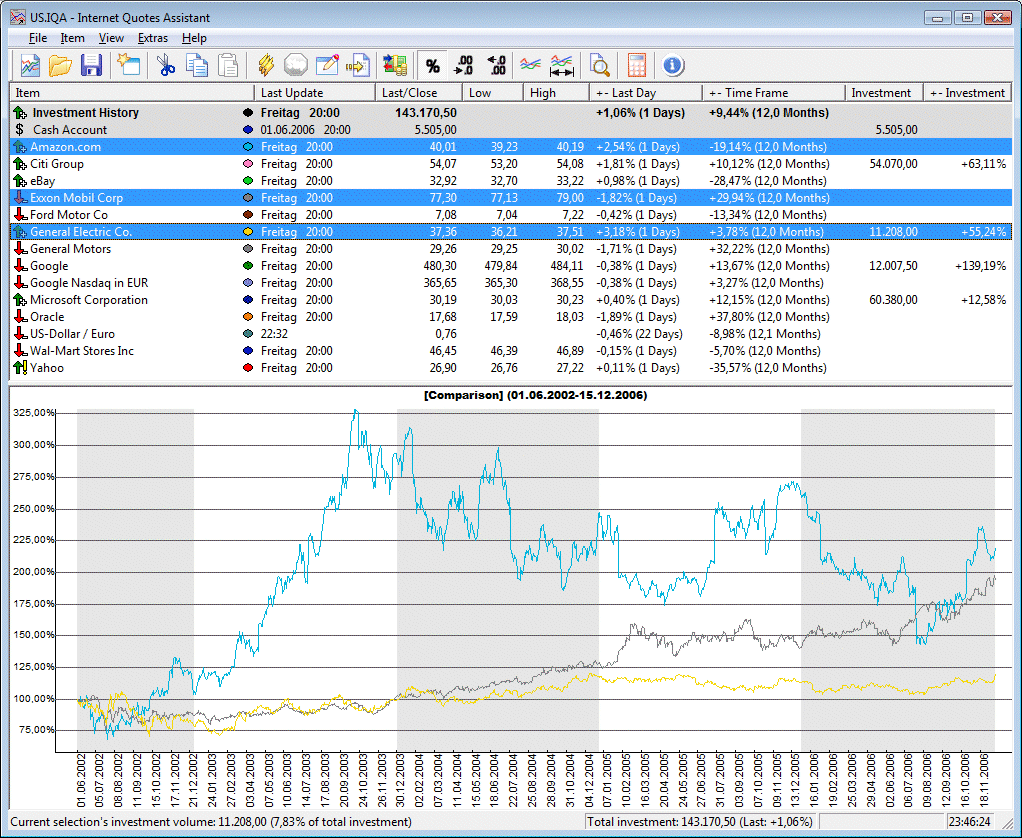The height and width of the screenshot is (838, 1022).
Task: Open the Extras menu
Action: [153, 38]
